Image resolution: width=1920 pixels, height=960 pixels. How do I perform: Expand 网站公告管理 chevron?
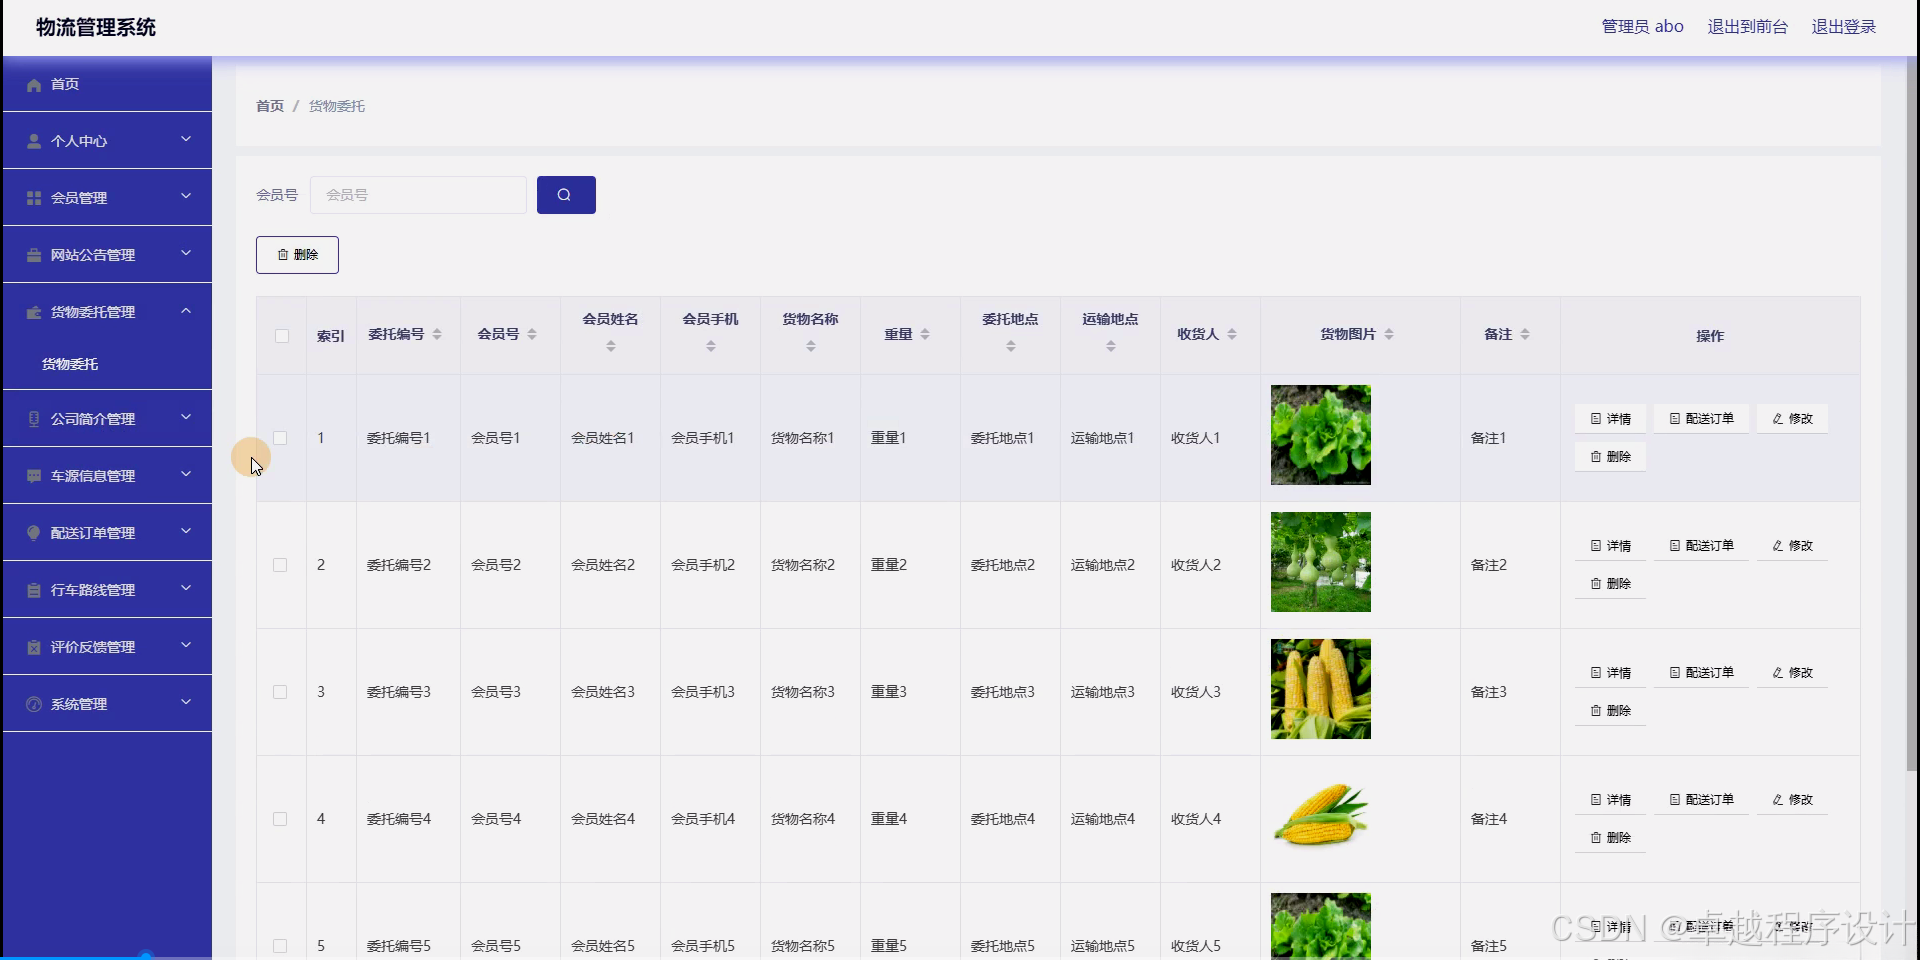[x=186, y=253]
